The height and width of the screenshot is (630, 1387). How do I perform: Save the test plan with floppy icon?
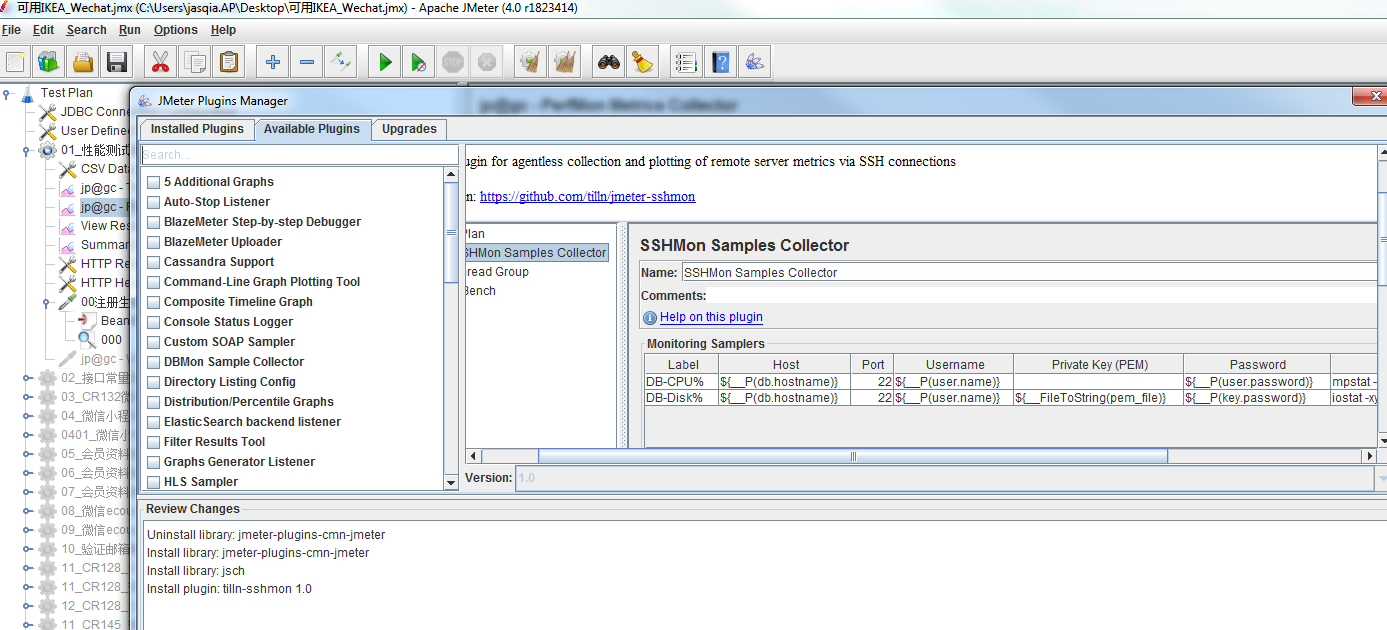(x=117, y=62)
